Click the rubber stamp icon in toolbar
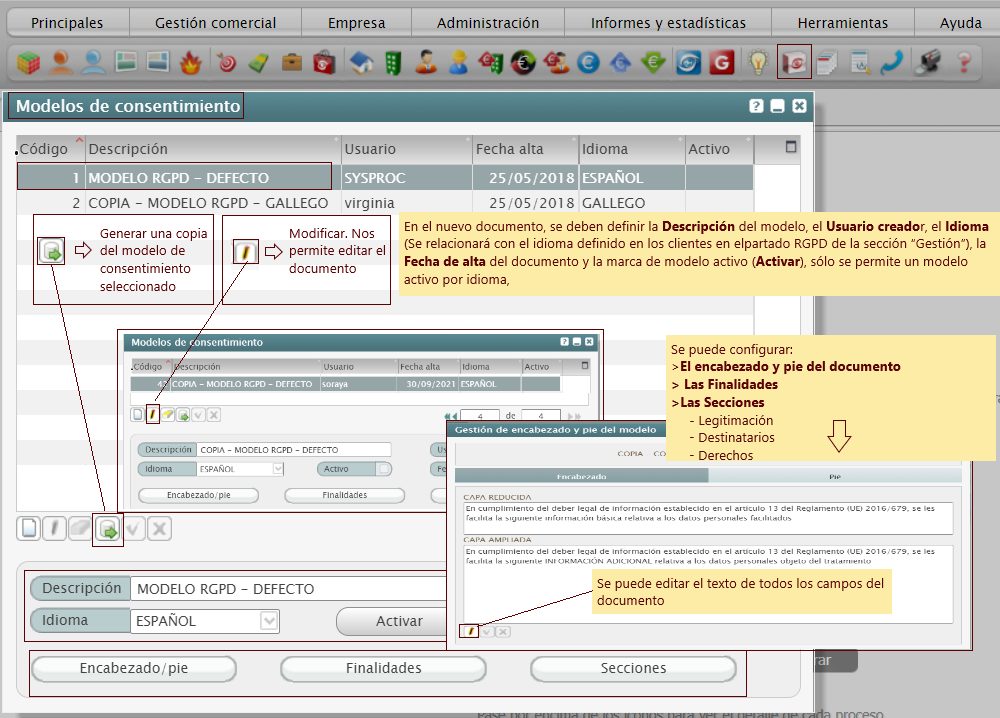This screenshot has width=1000, height=718. (x=928, y=62)
